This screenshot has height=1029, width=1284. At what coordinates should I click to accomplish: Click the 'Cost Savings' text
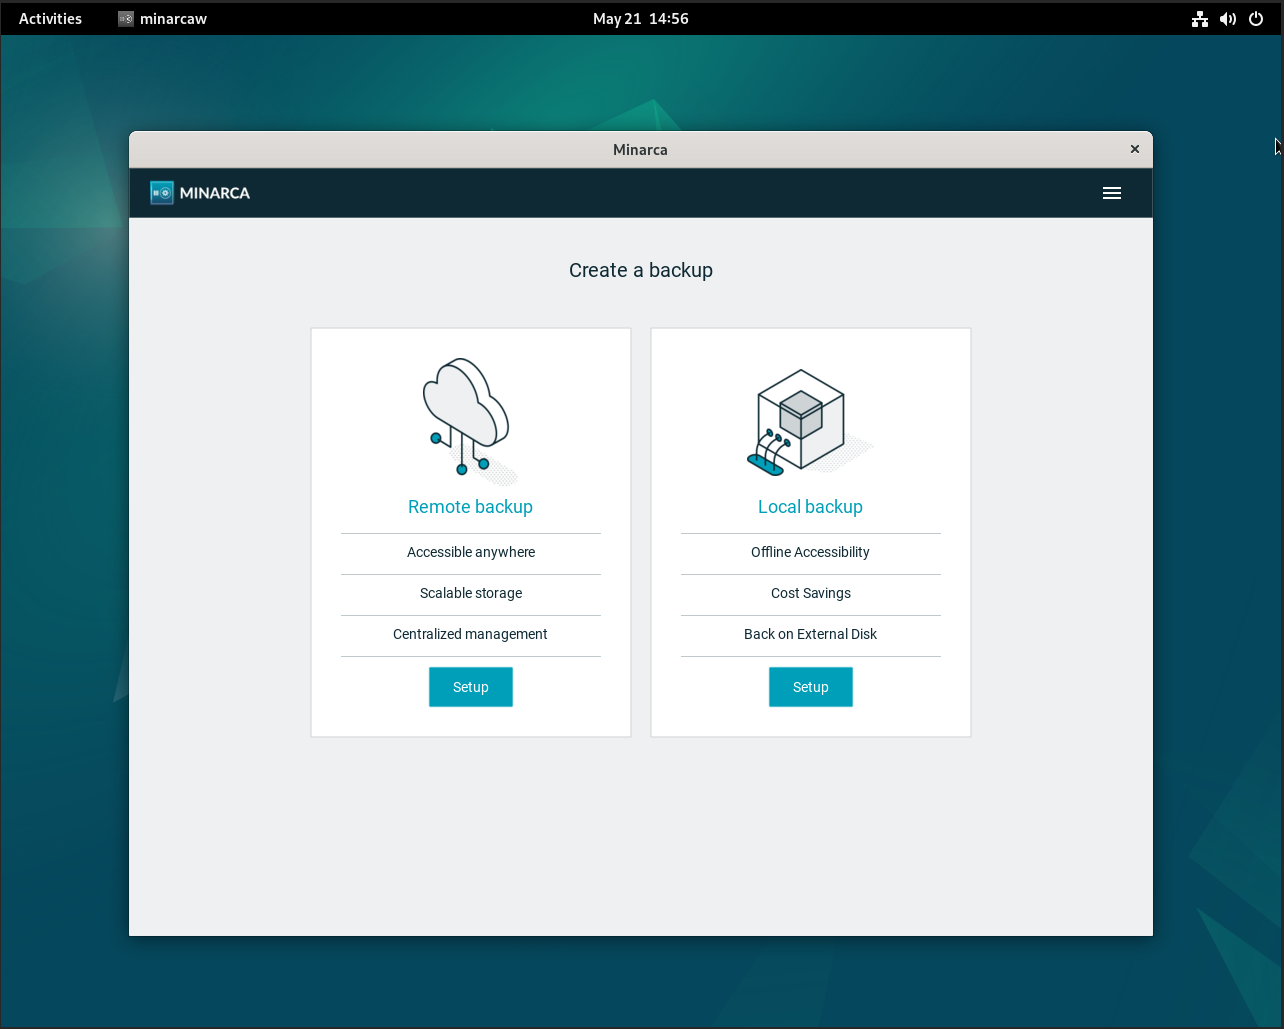pos(811,593)
